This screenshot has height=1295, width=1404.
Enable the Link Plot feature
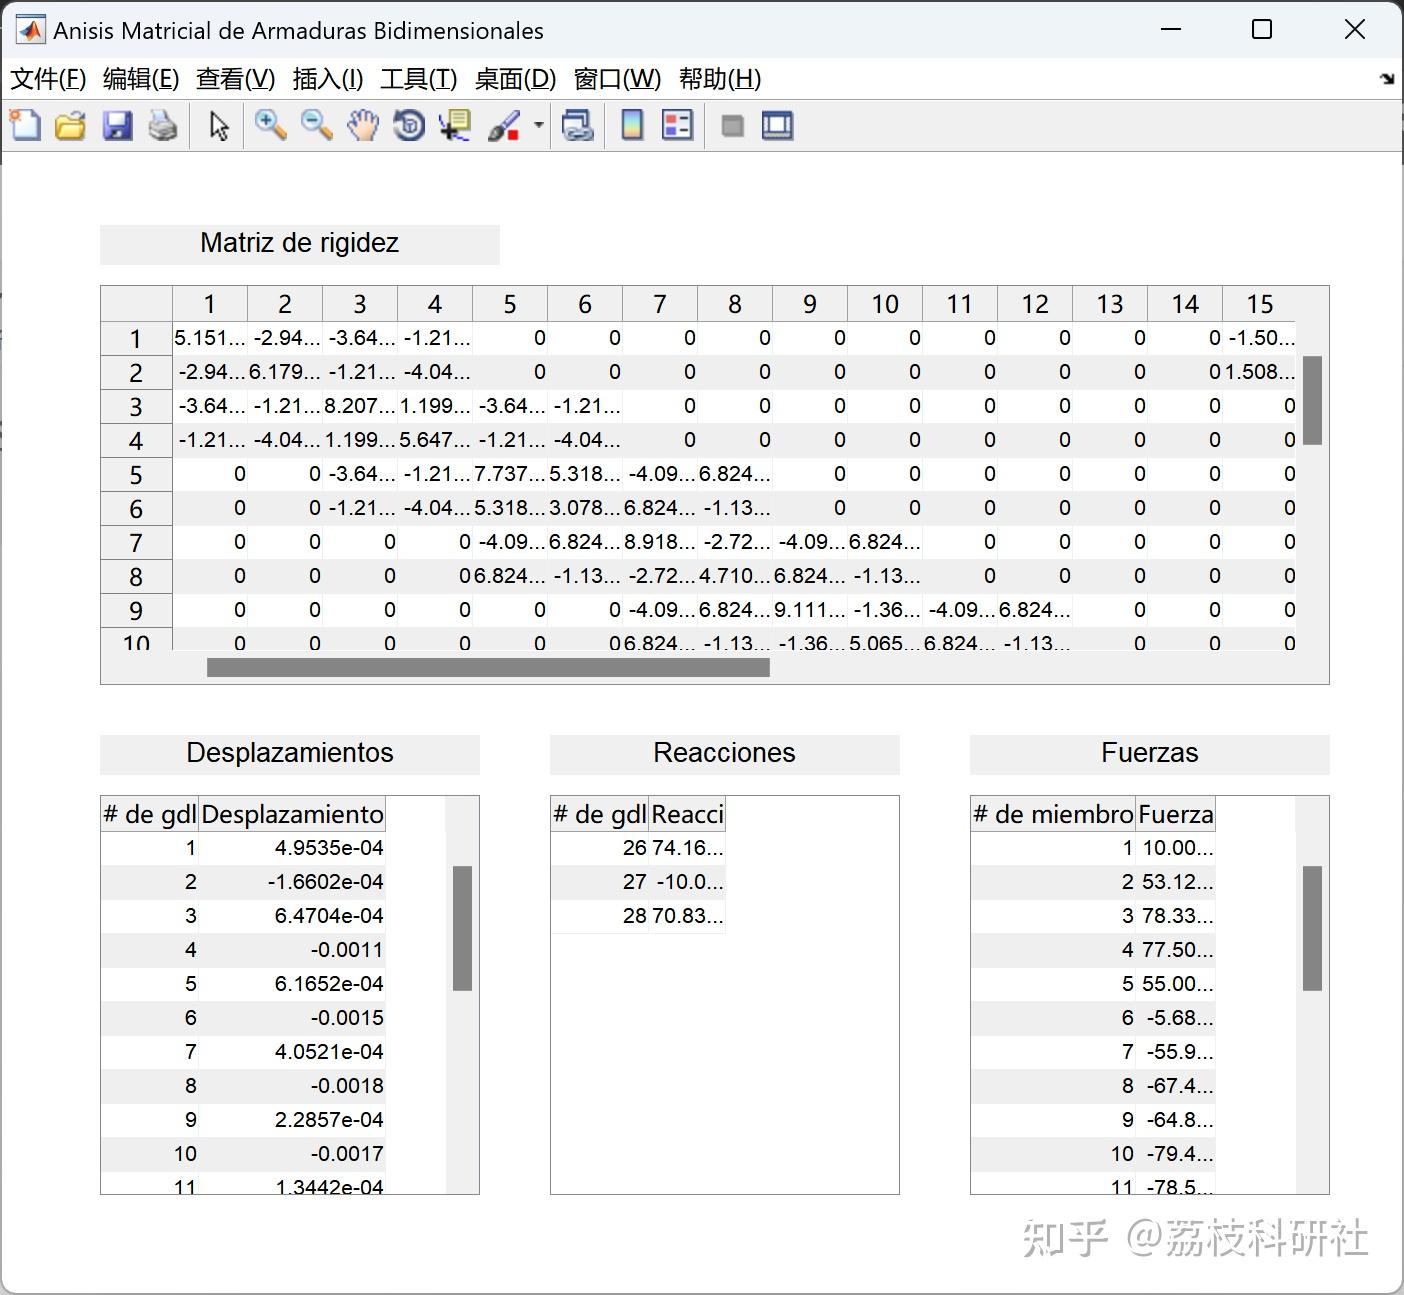577,125
